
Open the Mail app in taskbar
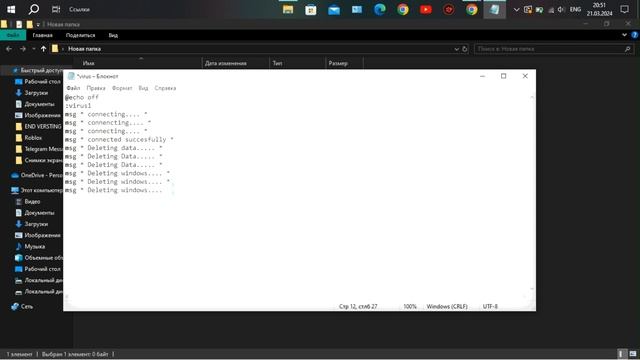[x=334, y=9]
